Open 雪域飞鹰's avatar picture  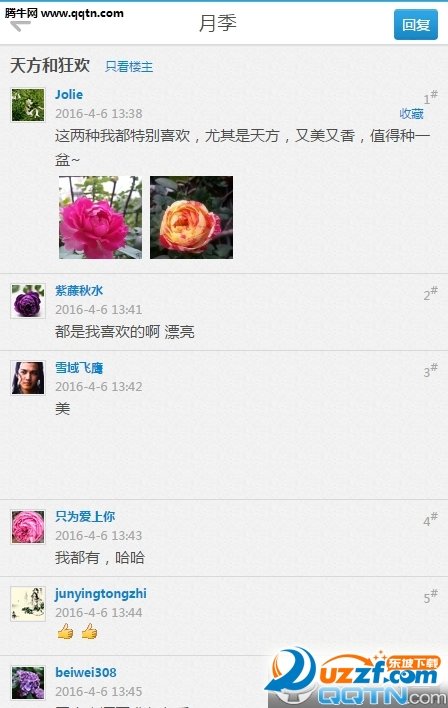point(28,378)
